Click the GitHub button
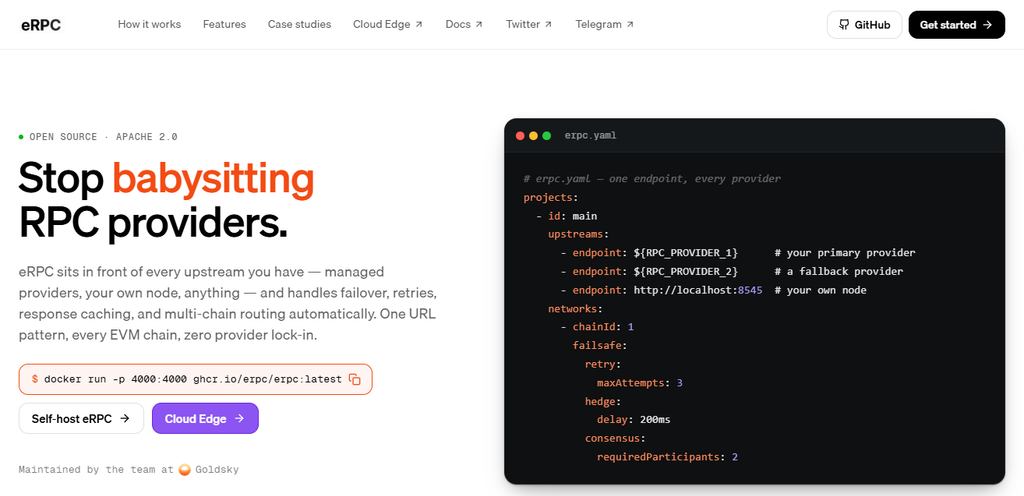This screenshot has height=496, width=1024. point(864,25)
